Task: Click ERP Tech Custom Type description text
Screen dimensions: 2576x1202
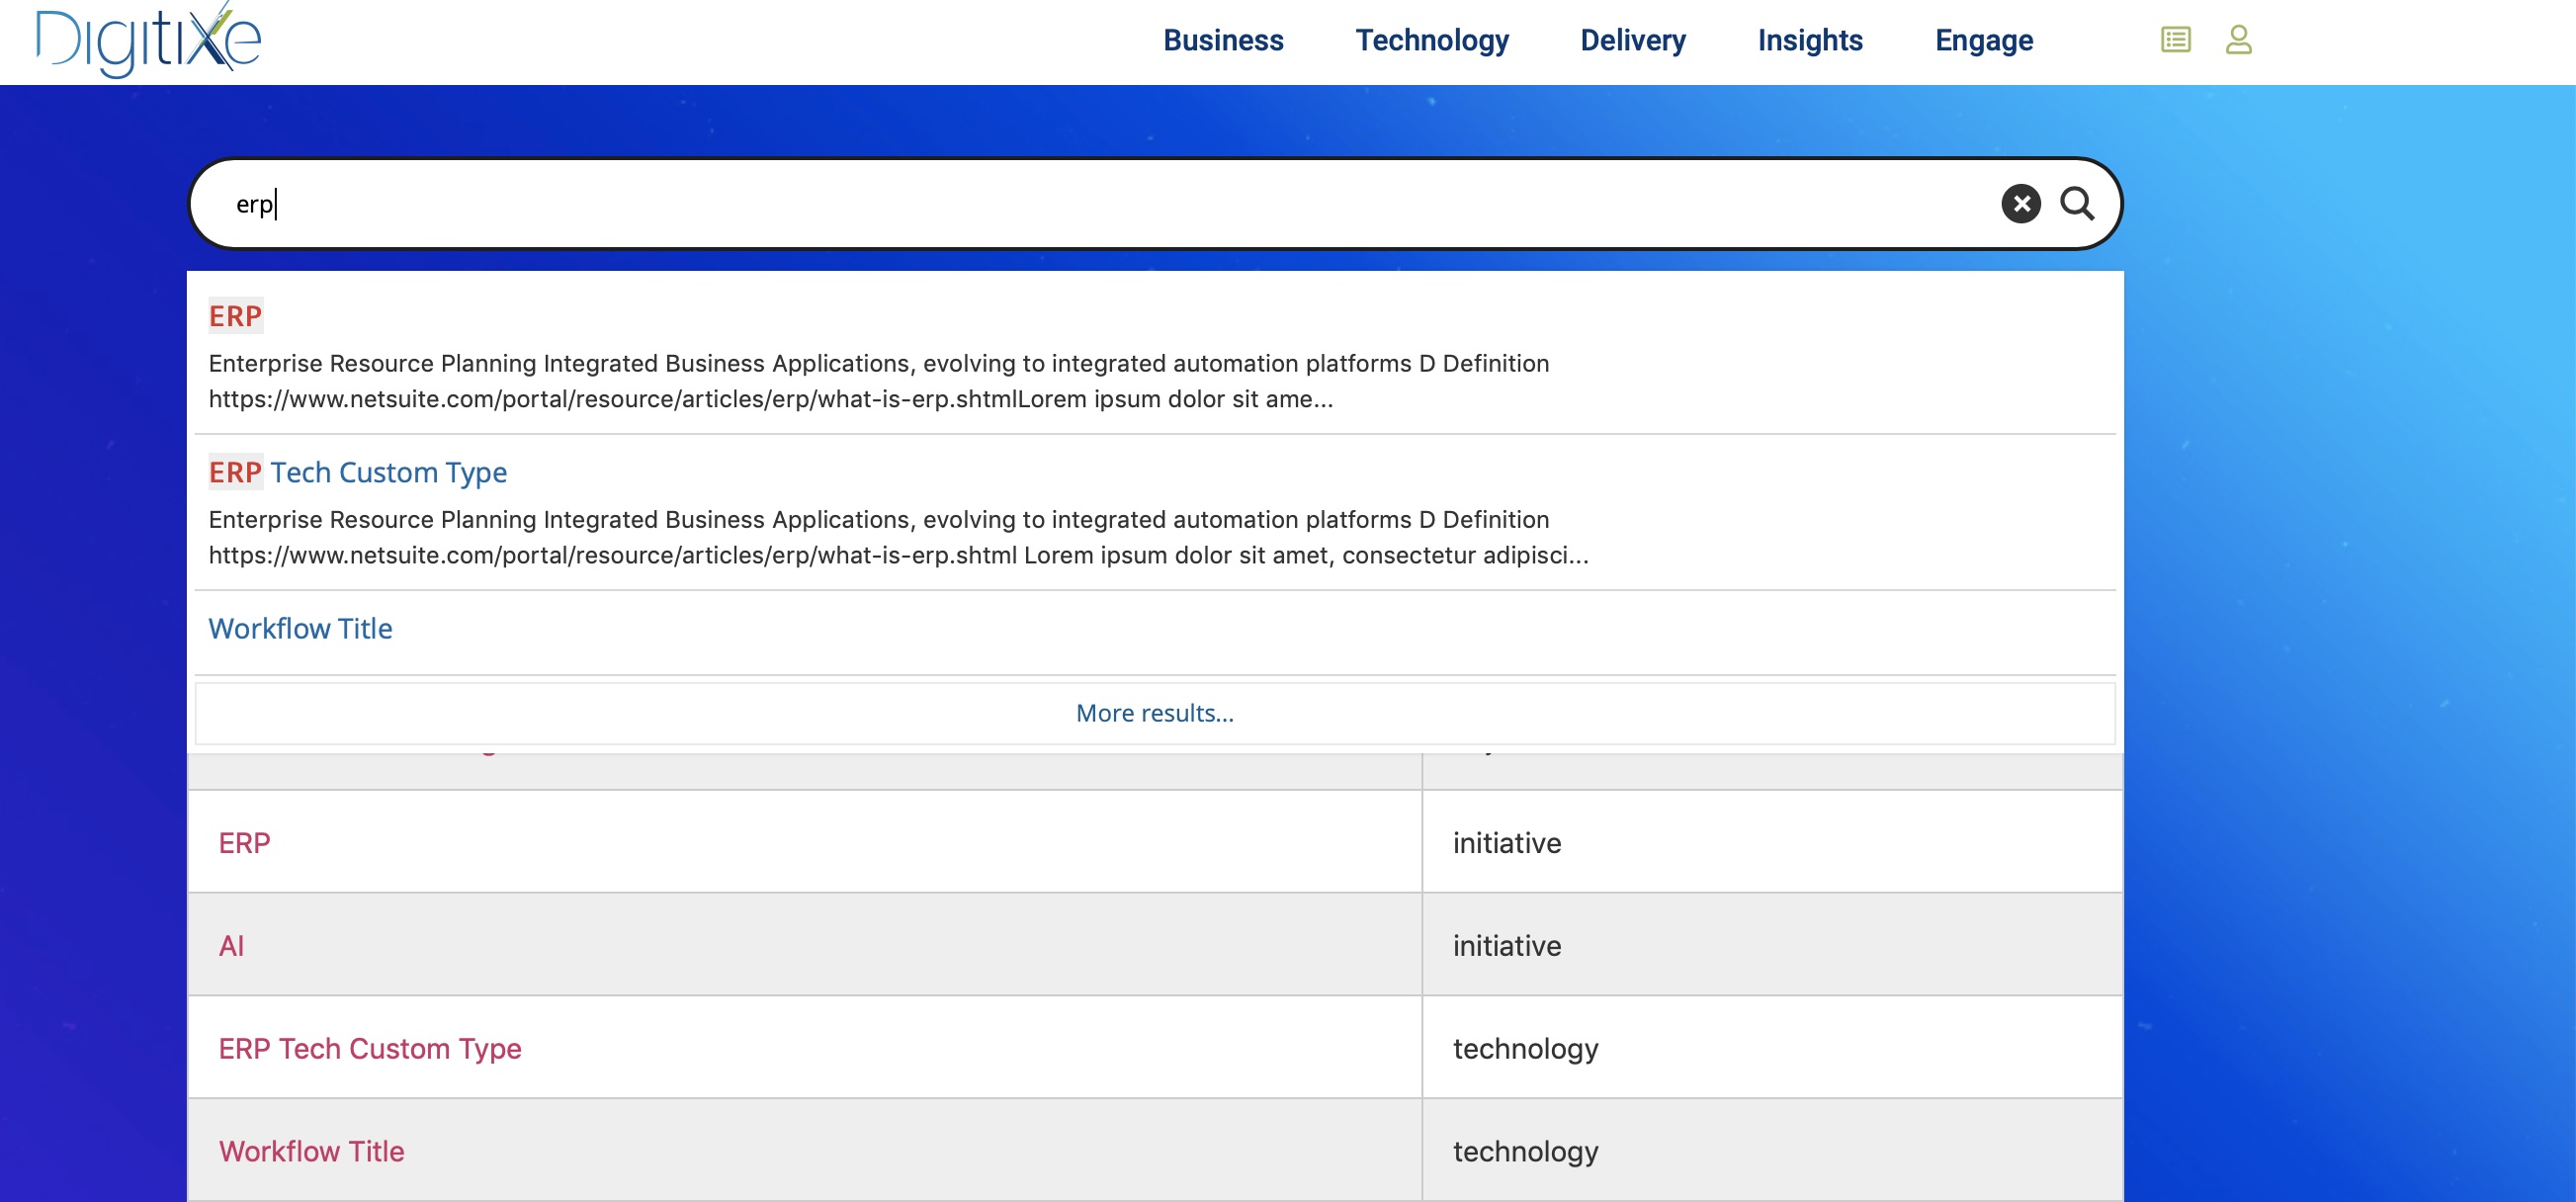Action: point(898,537)
